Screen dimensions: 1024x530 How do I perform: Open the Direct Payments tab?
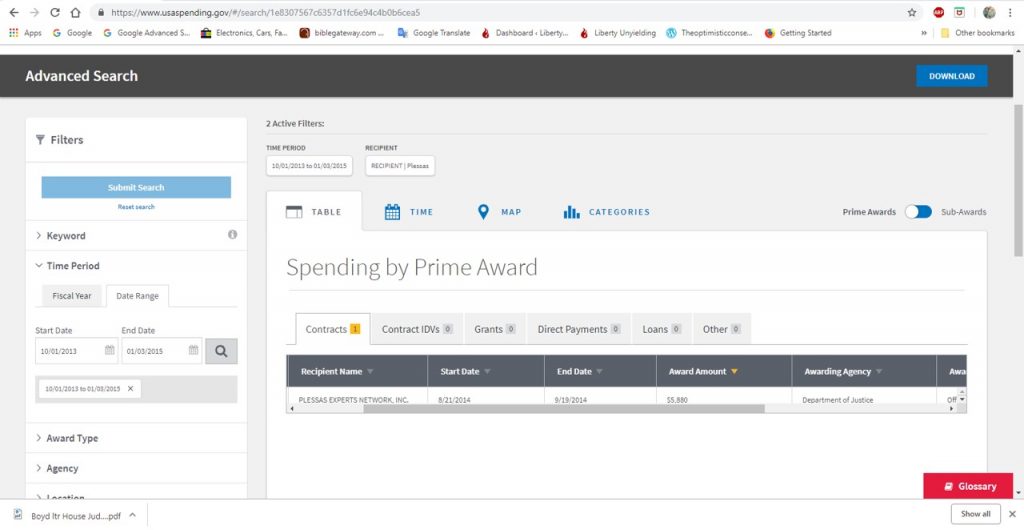tap(579, 329)
